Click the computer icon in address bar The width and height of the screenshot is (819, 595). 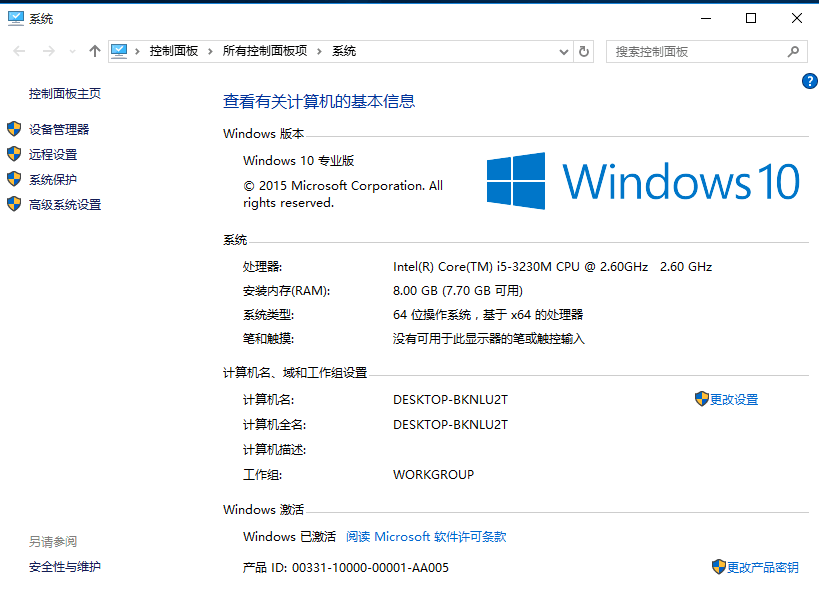[119, 51]
